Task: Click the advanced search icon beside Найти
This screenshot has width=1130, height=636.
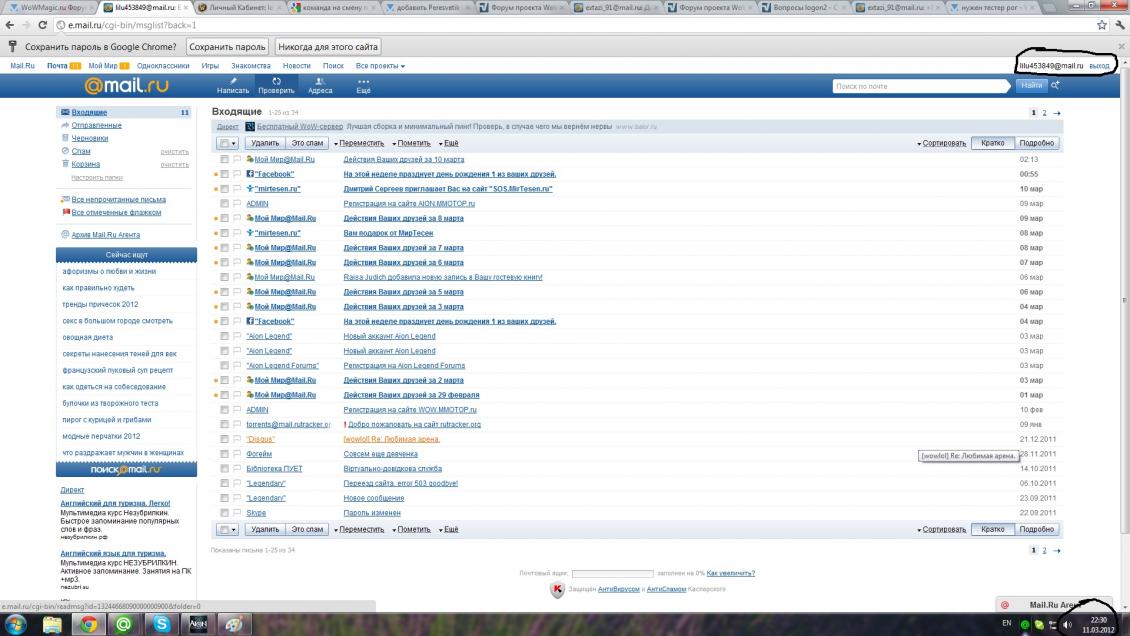Action: click(1056, 86)
